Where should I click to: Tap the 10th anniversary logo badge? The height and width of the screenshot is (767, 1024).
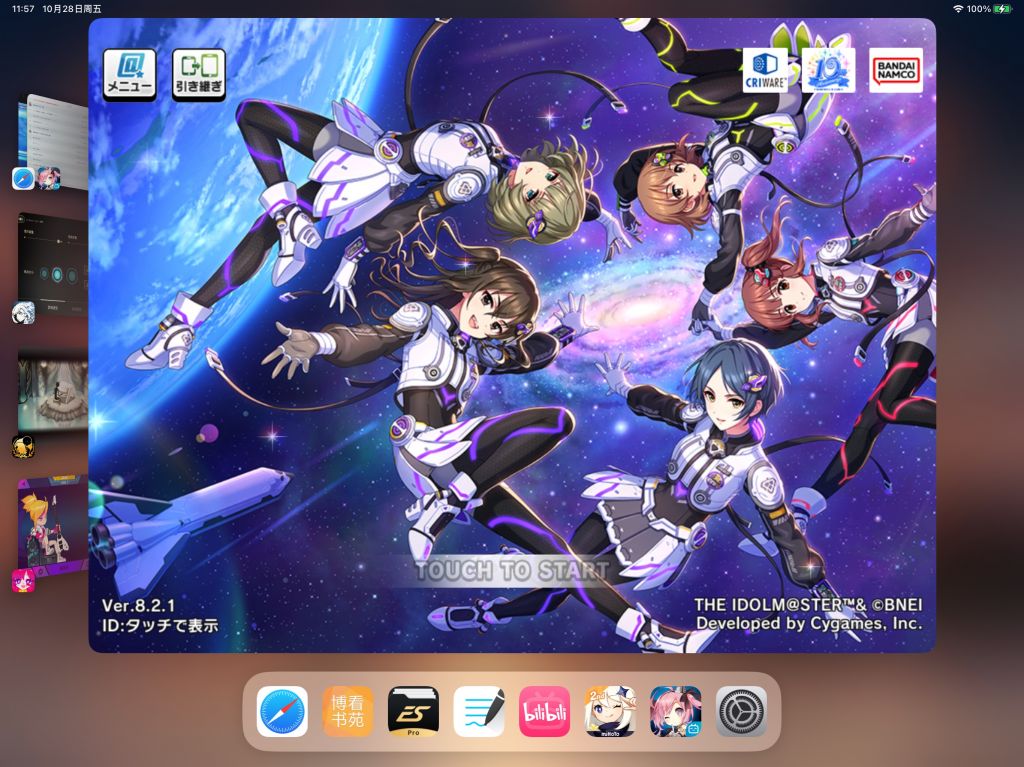[828, 70]
